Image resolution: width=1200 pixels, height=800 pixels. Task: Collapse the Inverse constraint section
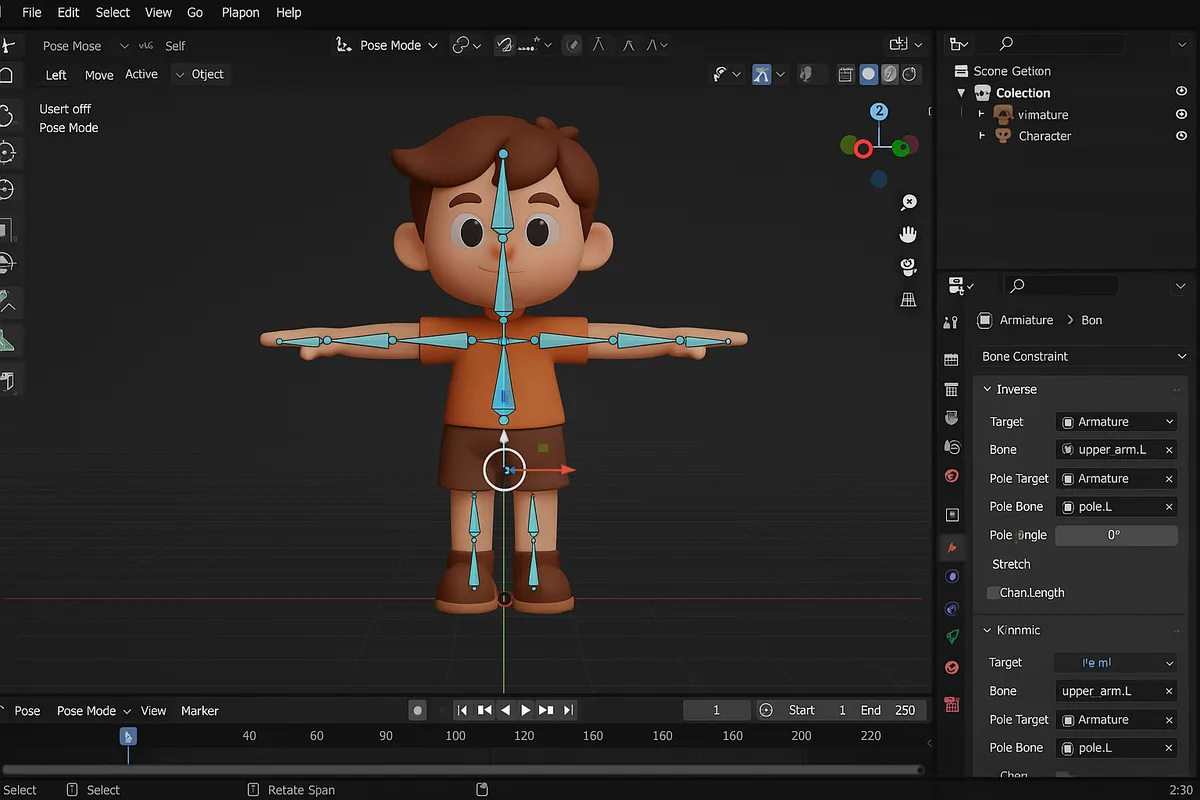[988, 389]
